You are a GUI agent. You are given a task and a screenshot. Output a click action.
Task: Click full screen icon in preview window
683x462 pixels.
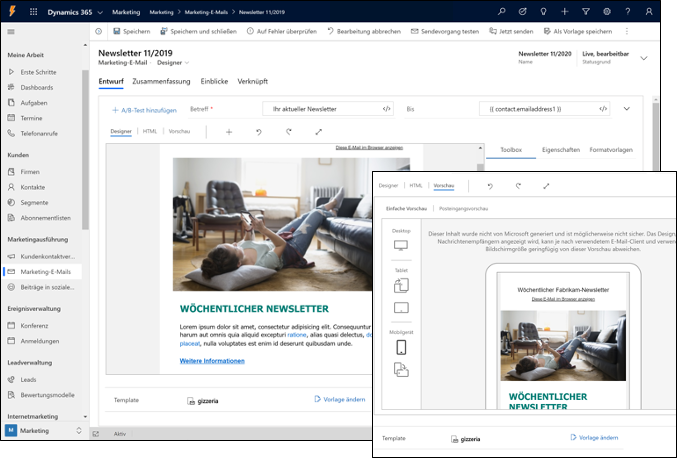tap(546, 186)
